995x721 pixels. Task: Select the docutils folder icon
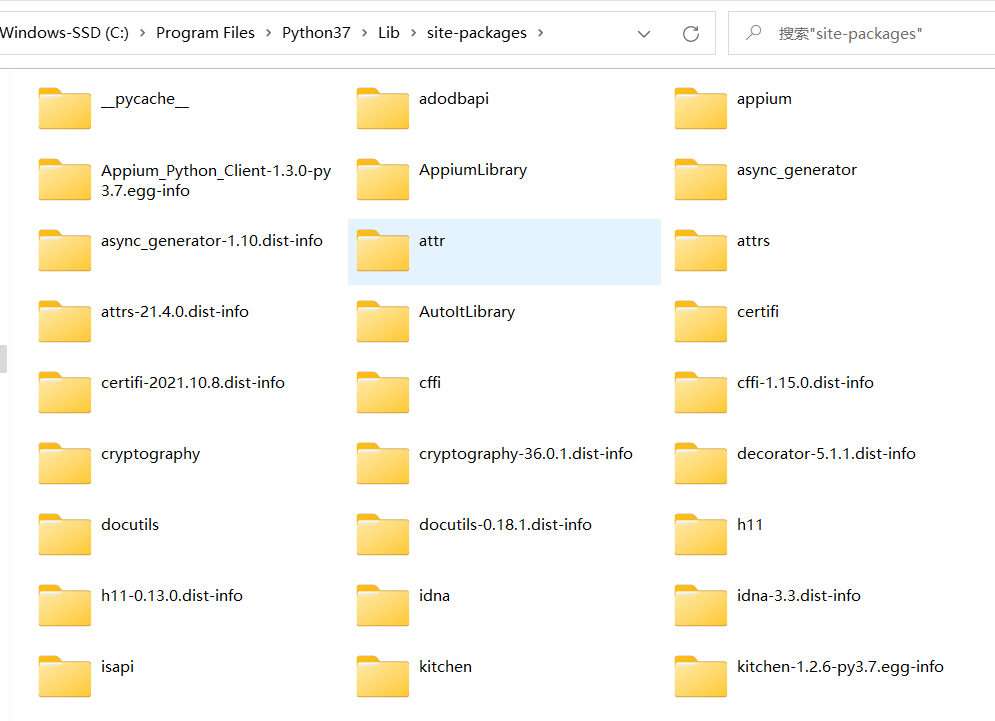click(65, 535)
